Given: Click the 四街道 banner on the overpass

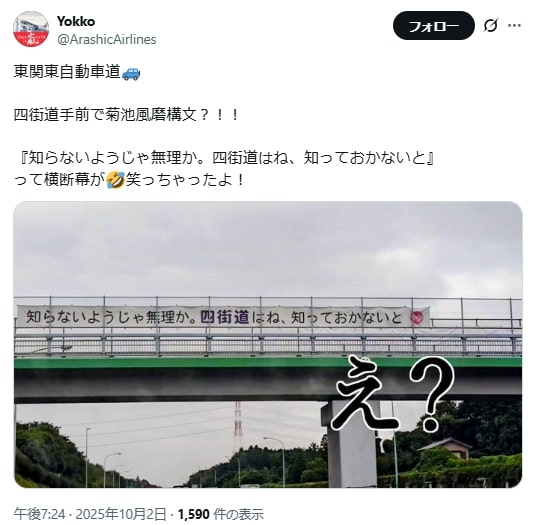Looking at the screenshot, I should 224,317.
